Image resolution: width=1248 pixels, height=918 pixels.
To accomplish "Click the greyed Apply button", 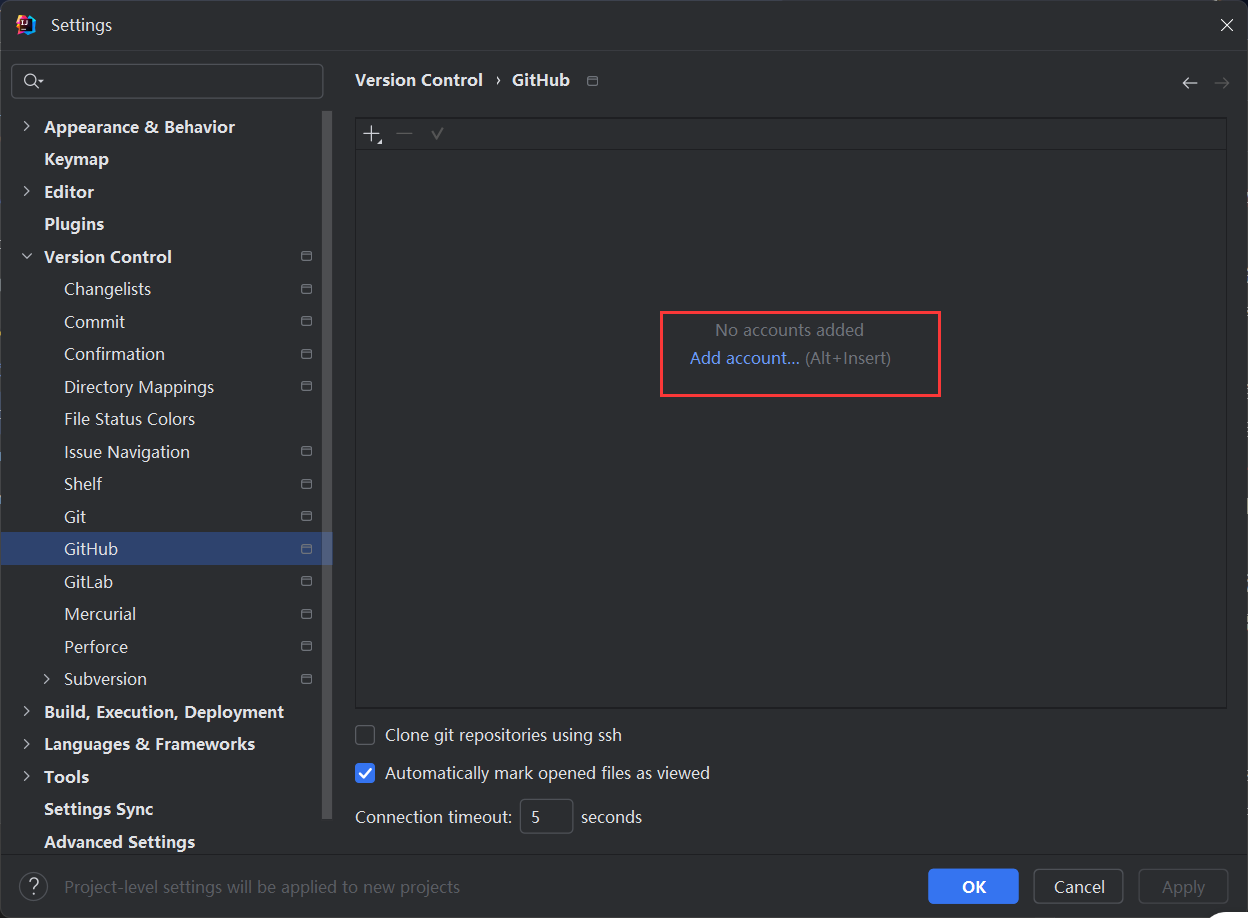I will coord(1183,887).
